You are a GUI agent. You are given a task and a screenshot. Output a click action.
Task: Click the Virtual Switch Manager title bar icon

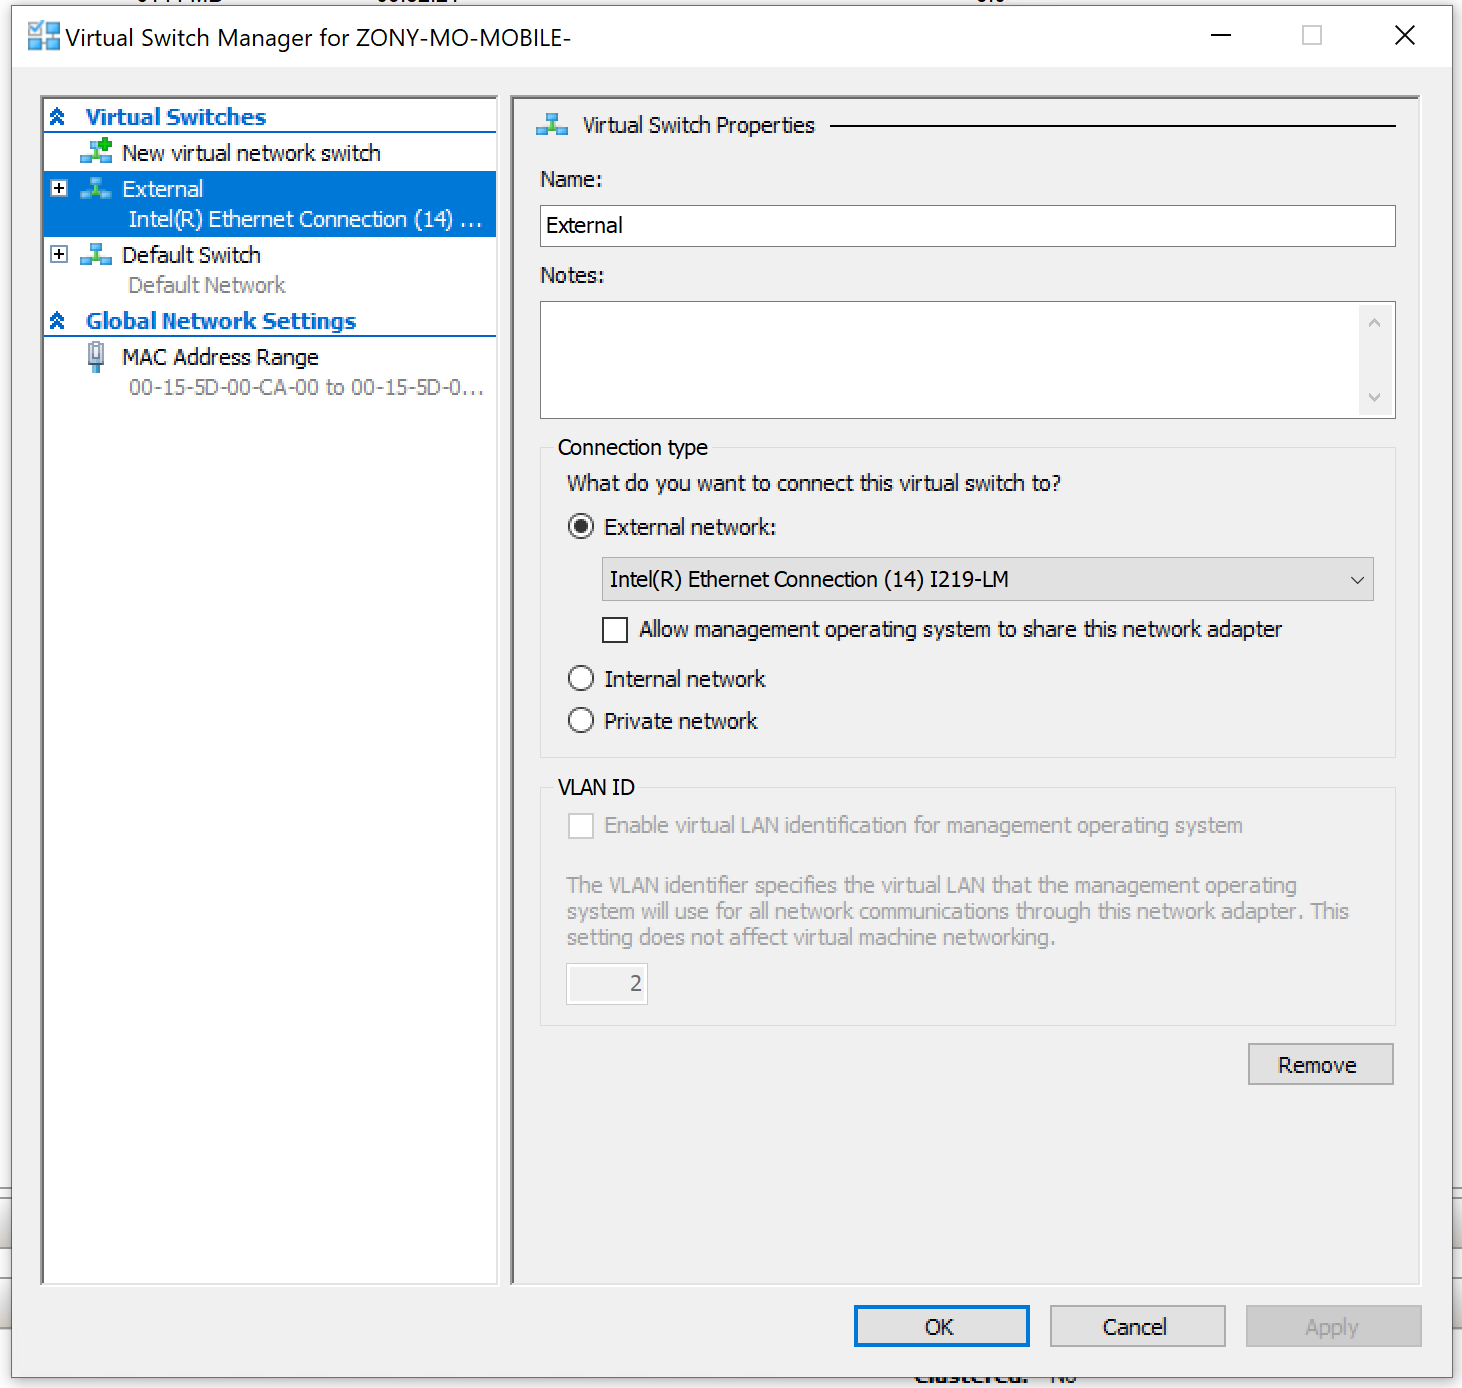(x=42, y=36)
